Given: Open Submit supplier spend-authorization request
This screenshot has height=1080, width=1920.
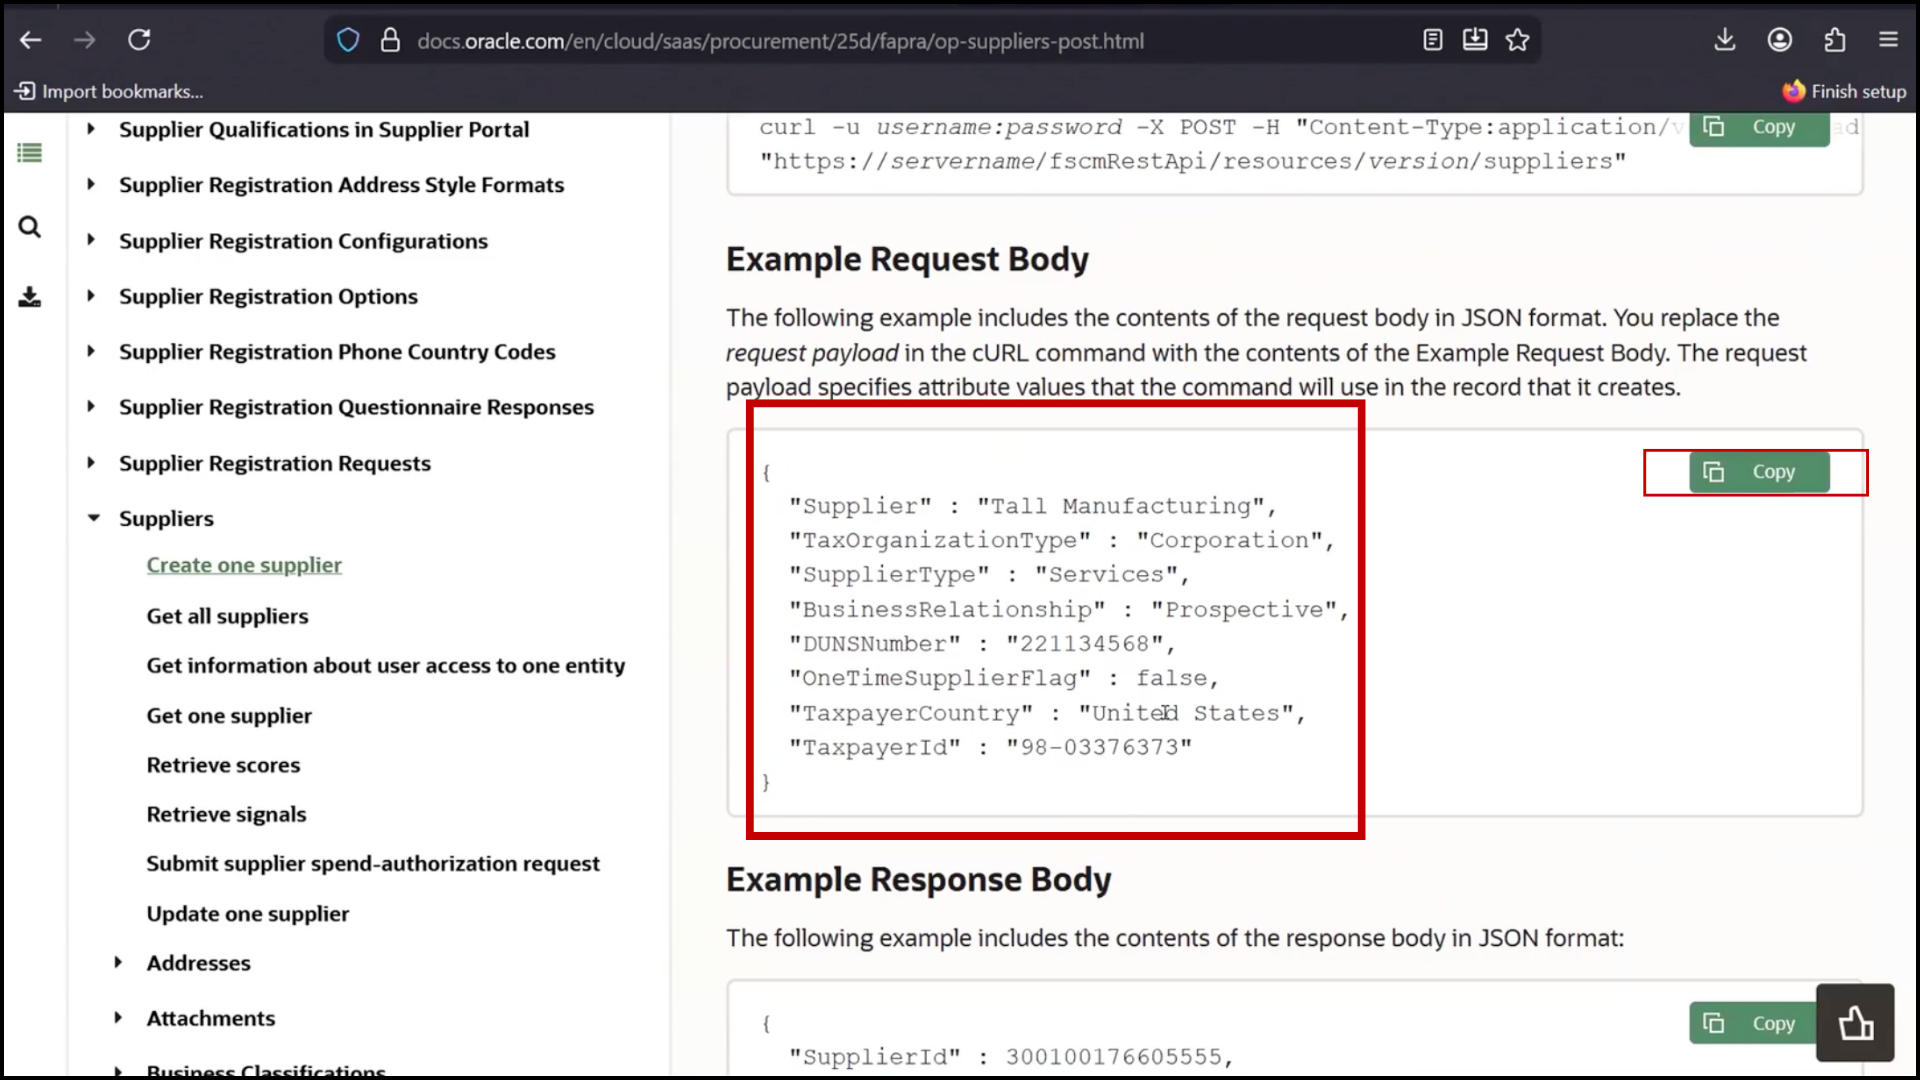Looking at the screenshot, I should coord(373,863).
